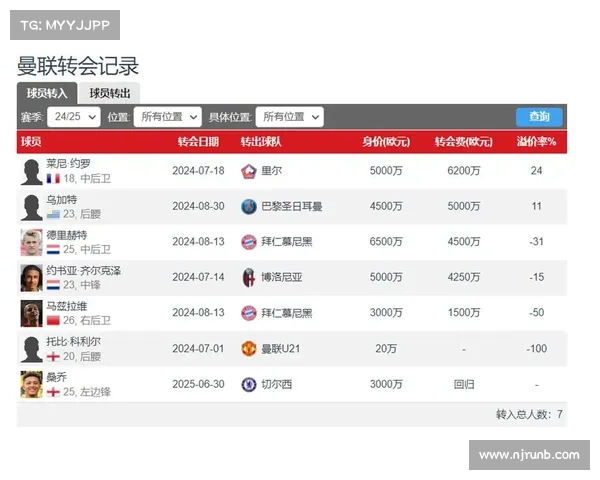Switch to the 球员转入 tab
600x480 pixels.
click(47, 93)
